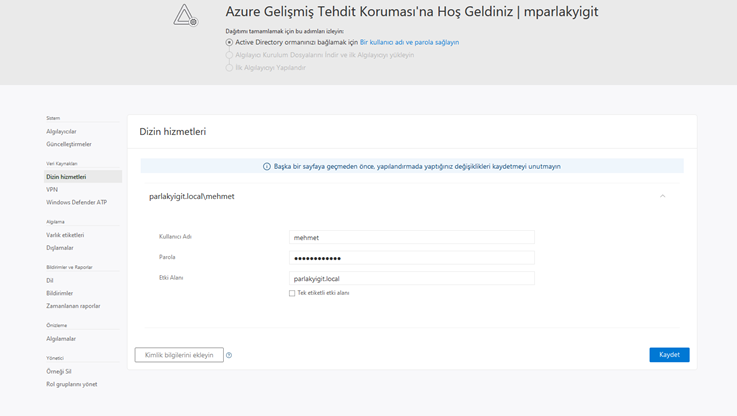This screenshot has width=737, height=416.
Task: Click the parlakyigit.local\mehmet section title
Action: (192, 196)
